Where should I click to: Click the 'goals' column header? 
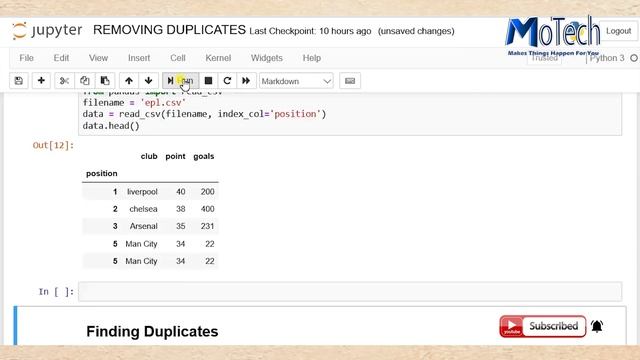point(204,156)
